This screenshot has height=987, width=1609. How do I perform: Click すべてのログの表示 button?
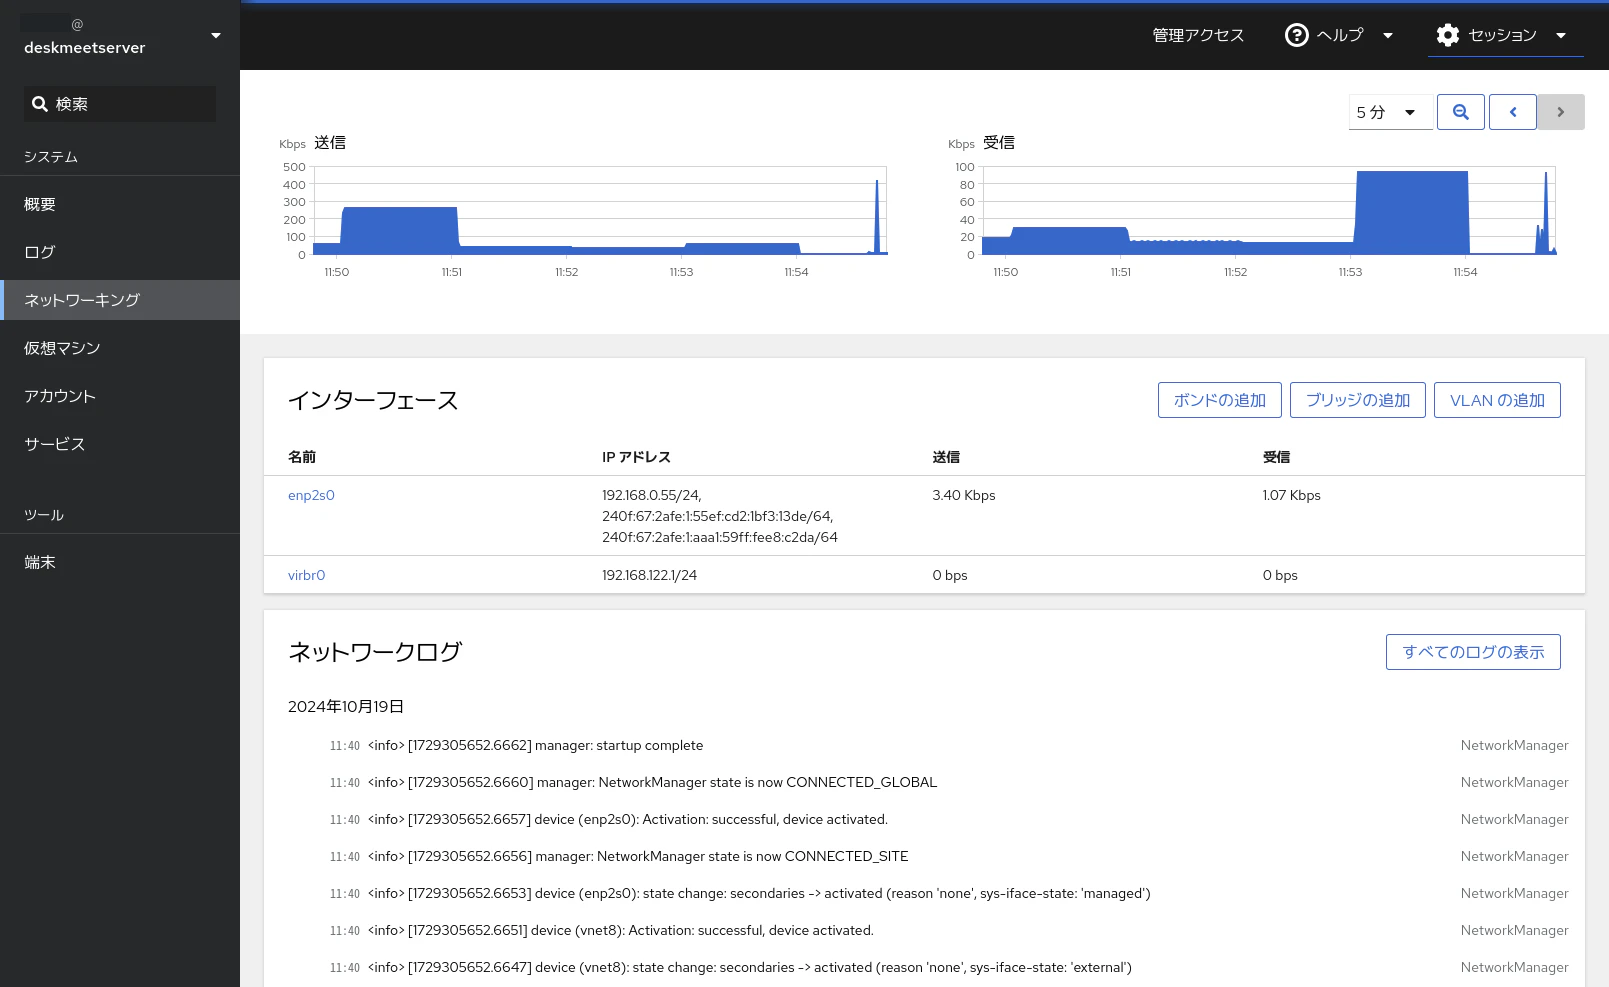[1473, 652]
